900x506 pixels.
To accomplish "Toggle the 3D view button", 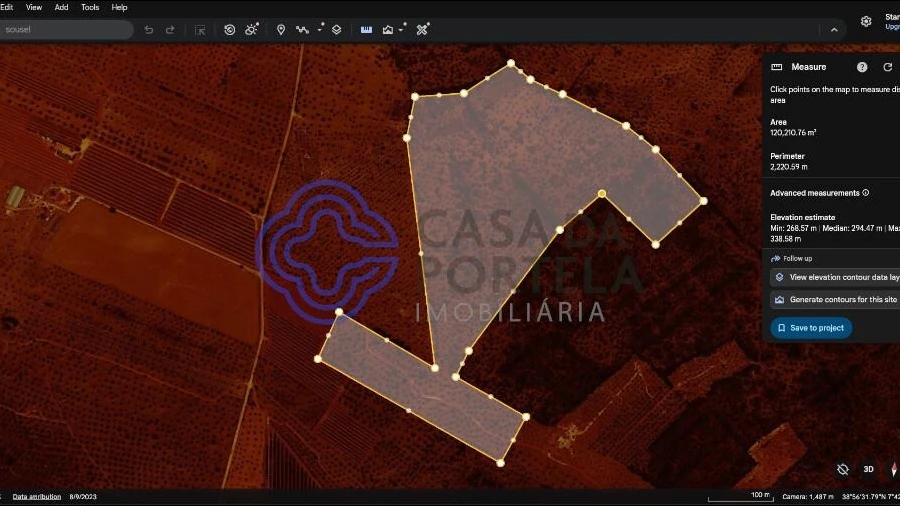I will coord(868,469).
